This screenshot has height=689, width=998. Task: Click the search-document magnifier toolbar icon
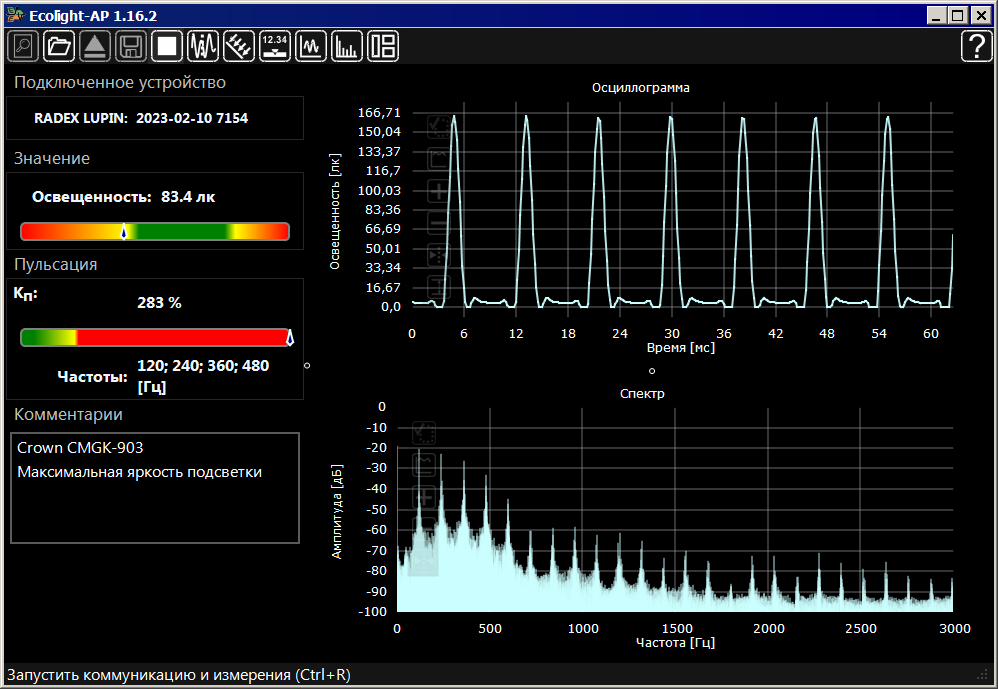23,46
